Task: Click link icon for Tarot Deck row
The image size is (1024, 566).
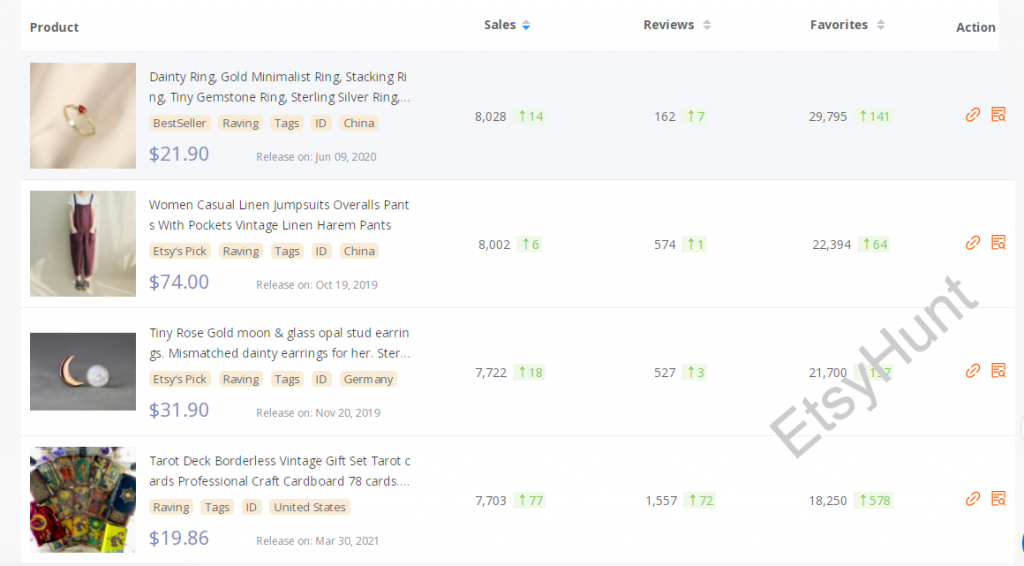Action: (x=972, y=499)
